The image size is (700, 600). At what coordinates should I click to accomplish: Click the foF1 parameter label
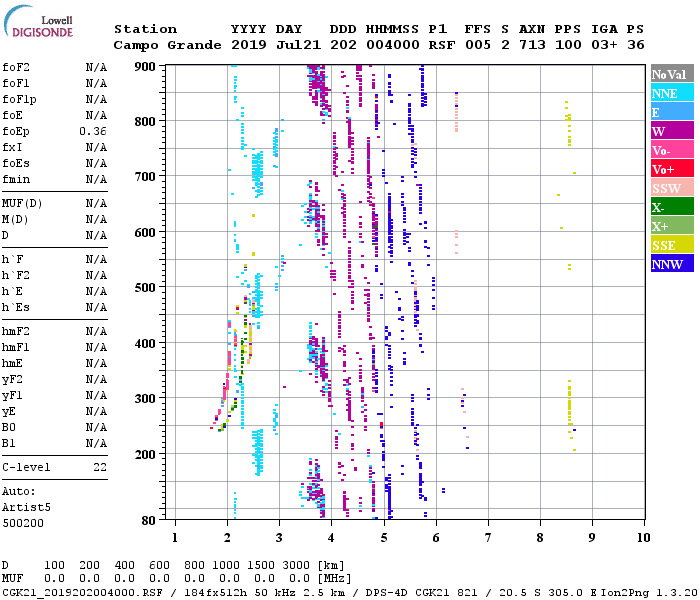click(x=16, y=83)
